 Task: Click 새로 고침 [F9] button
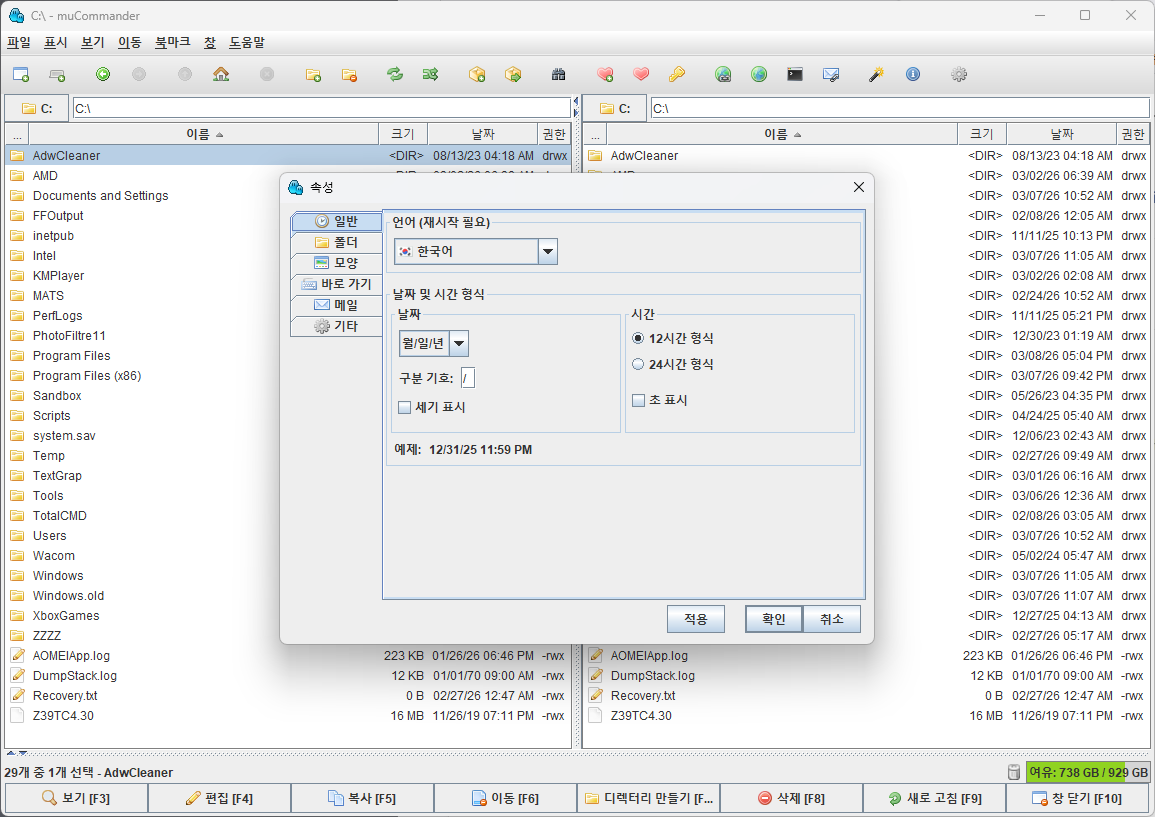click(x=934, y=799)
